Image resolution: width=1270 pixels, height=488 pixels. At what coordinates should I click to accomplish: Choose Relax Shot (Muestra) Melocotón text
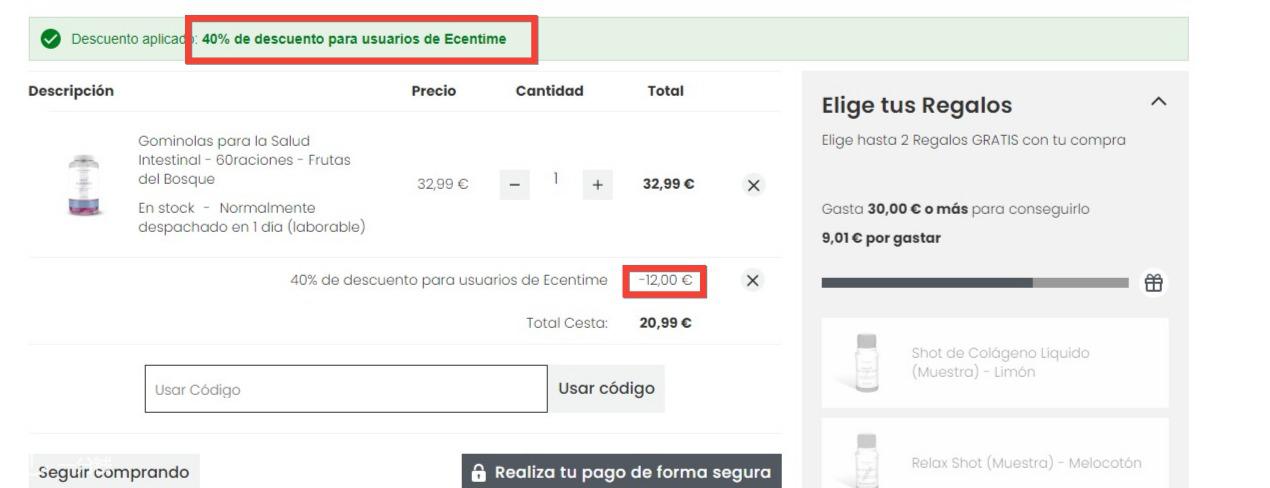point(1026,463)
